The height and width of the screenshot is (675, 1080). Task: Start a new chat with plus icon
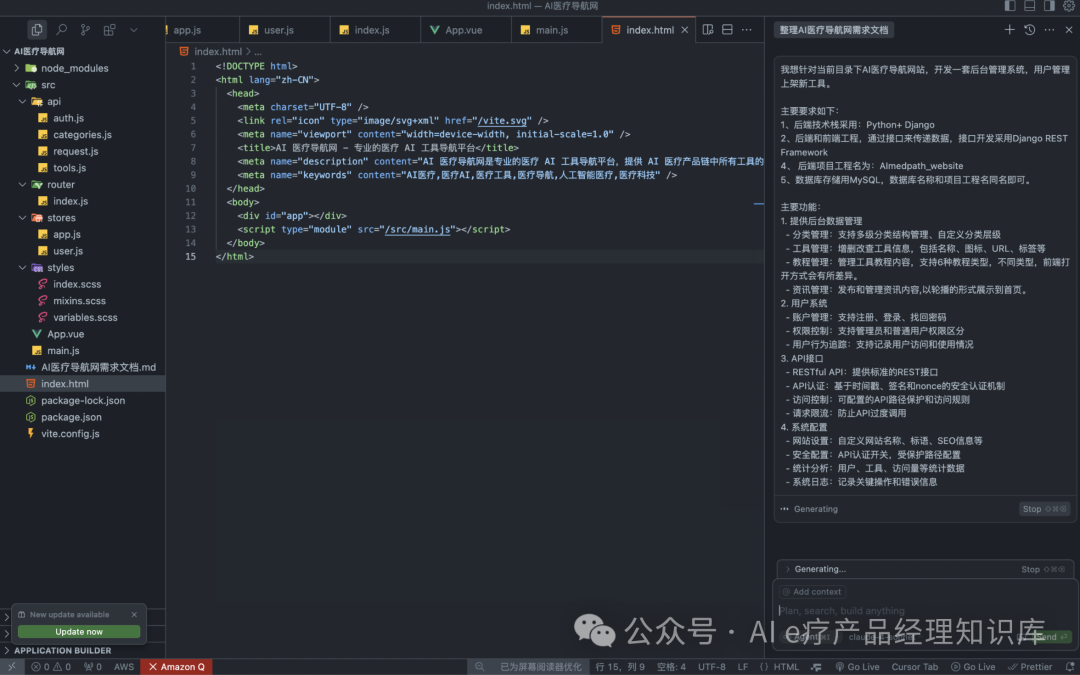(1009, 30)
